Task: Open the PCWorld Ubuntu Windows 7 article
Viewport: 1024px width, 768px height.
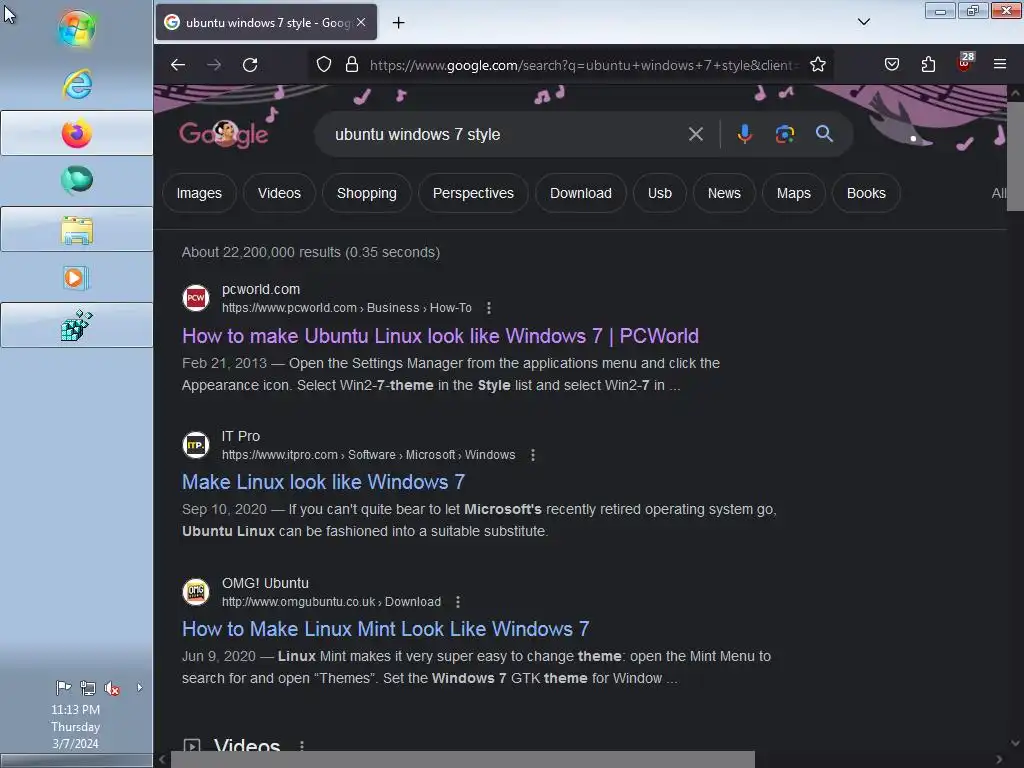Action: click(440, 336)
